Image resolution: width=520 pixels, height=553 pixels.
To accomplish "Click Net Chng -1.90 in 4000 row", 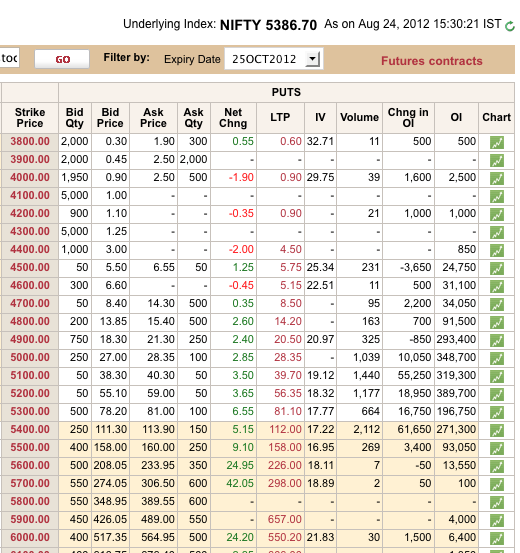I will coord(241,177).
